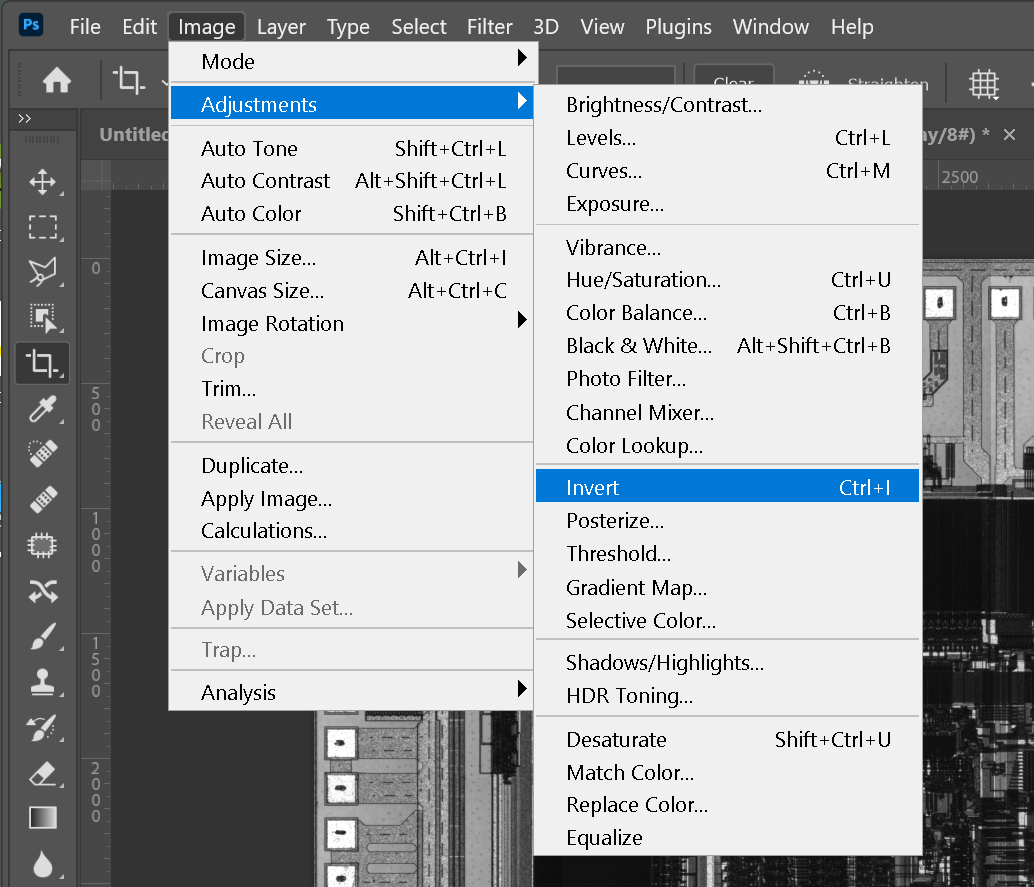This screenshot has height=887, width=1034.
Task: Choose Curves adjustment
Action: coord(727,170)
